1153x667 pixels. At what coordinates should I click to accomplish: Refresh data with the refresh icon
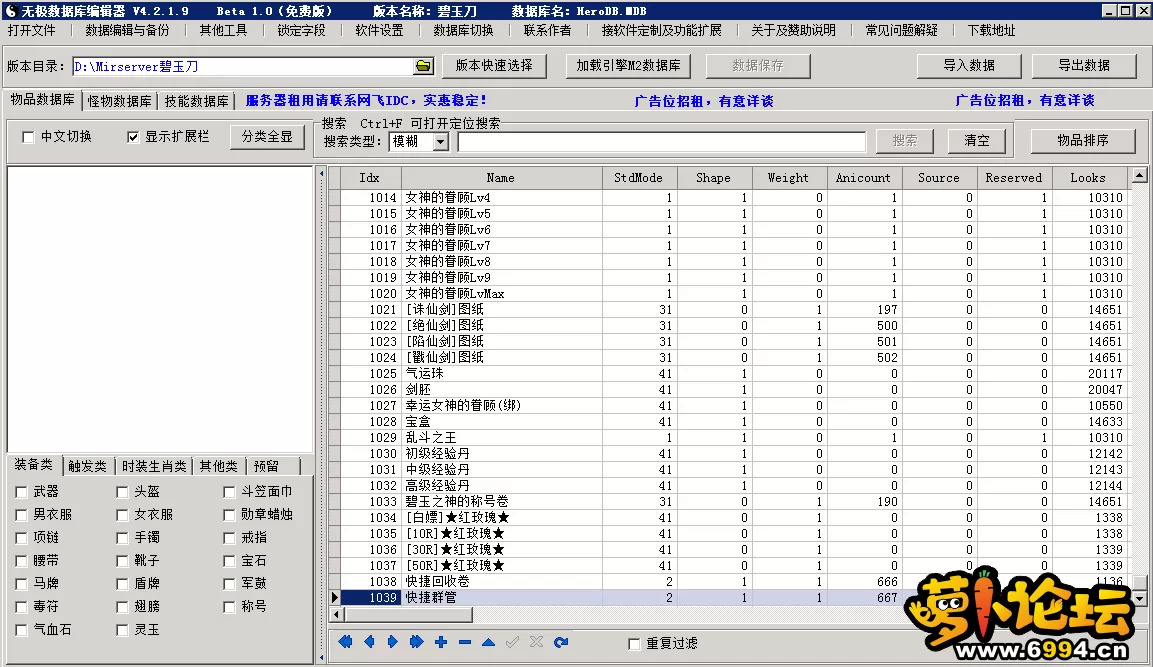coord(561,642)
